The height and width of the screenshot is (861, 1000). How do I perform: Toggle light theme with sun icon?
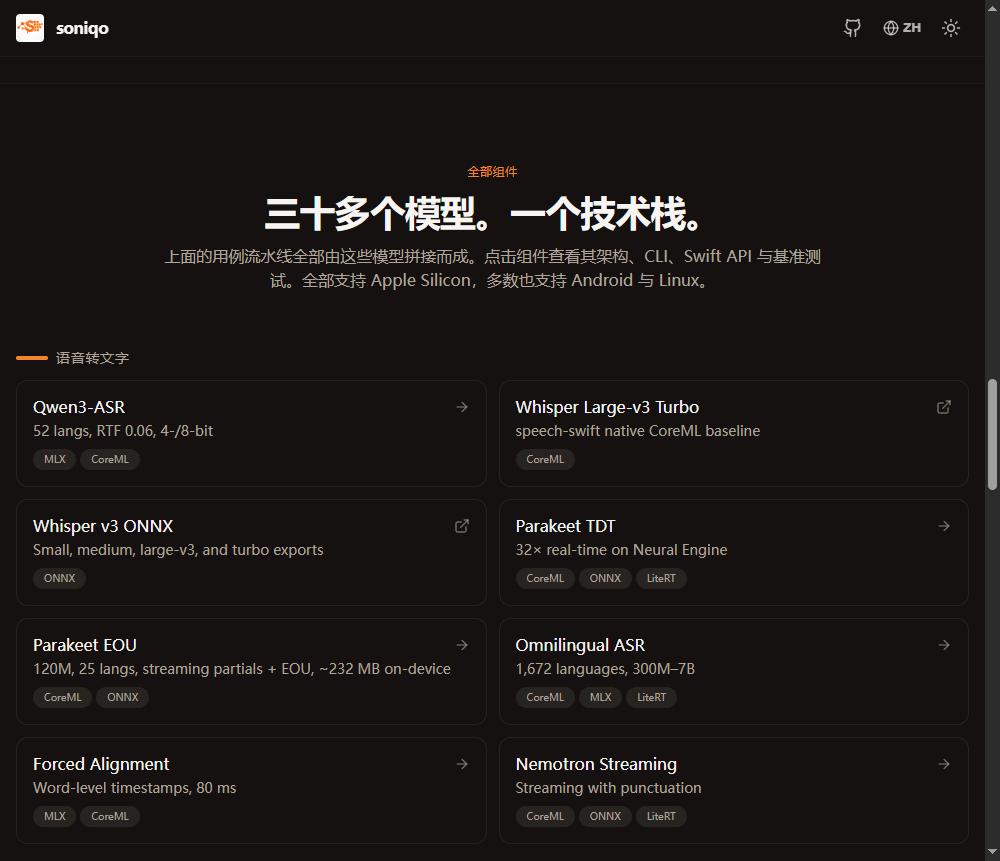pos(950,28)
